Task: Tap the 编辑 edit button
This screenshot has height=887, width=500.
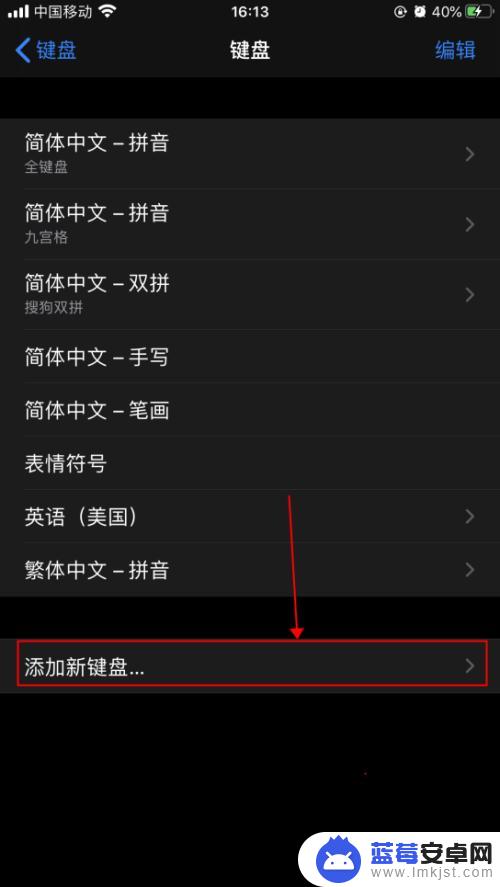Action: (455, 50)
